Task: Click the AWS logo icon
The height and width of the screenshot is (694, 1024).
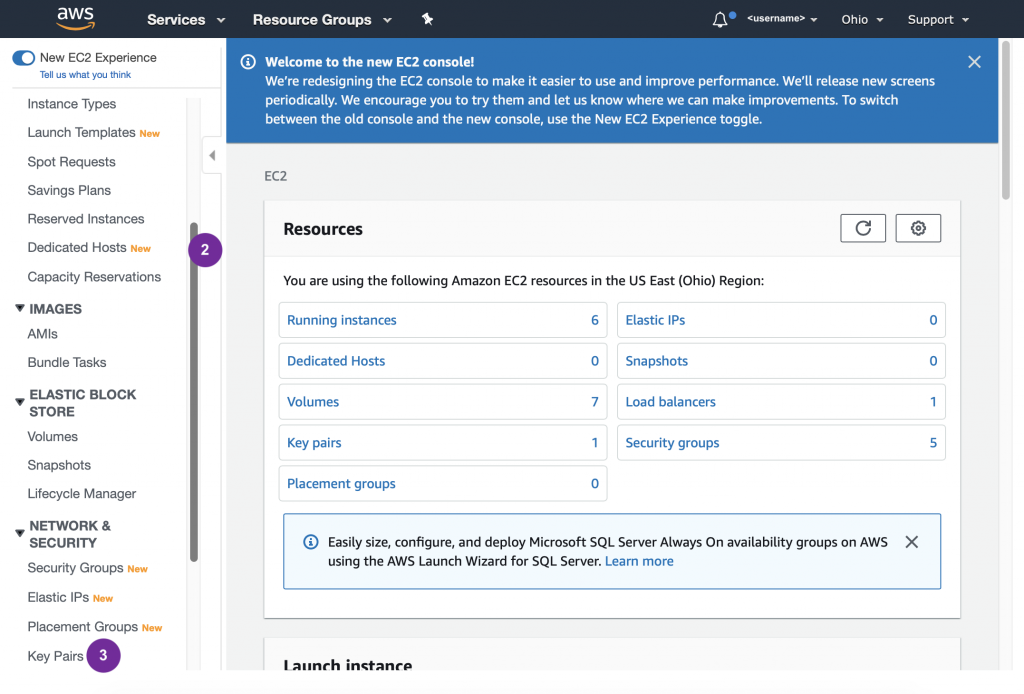Action: [75, 18]
